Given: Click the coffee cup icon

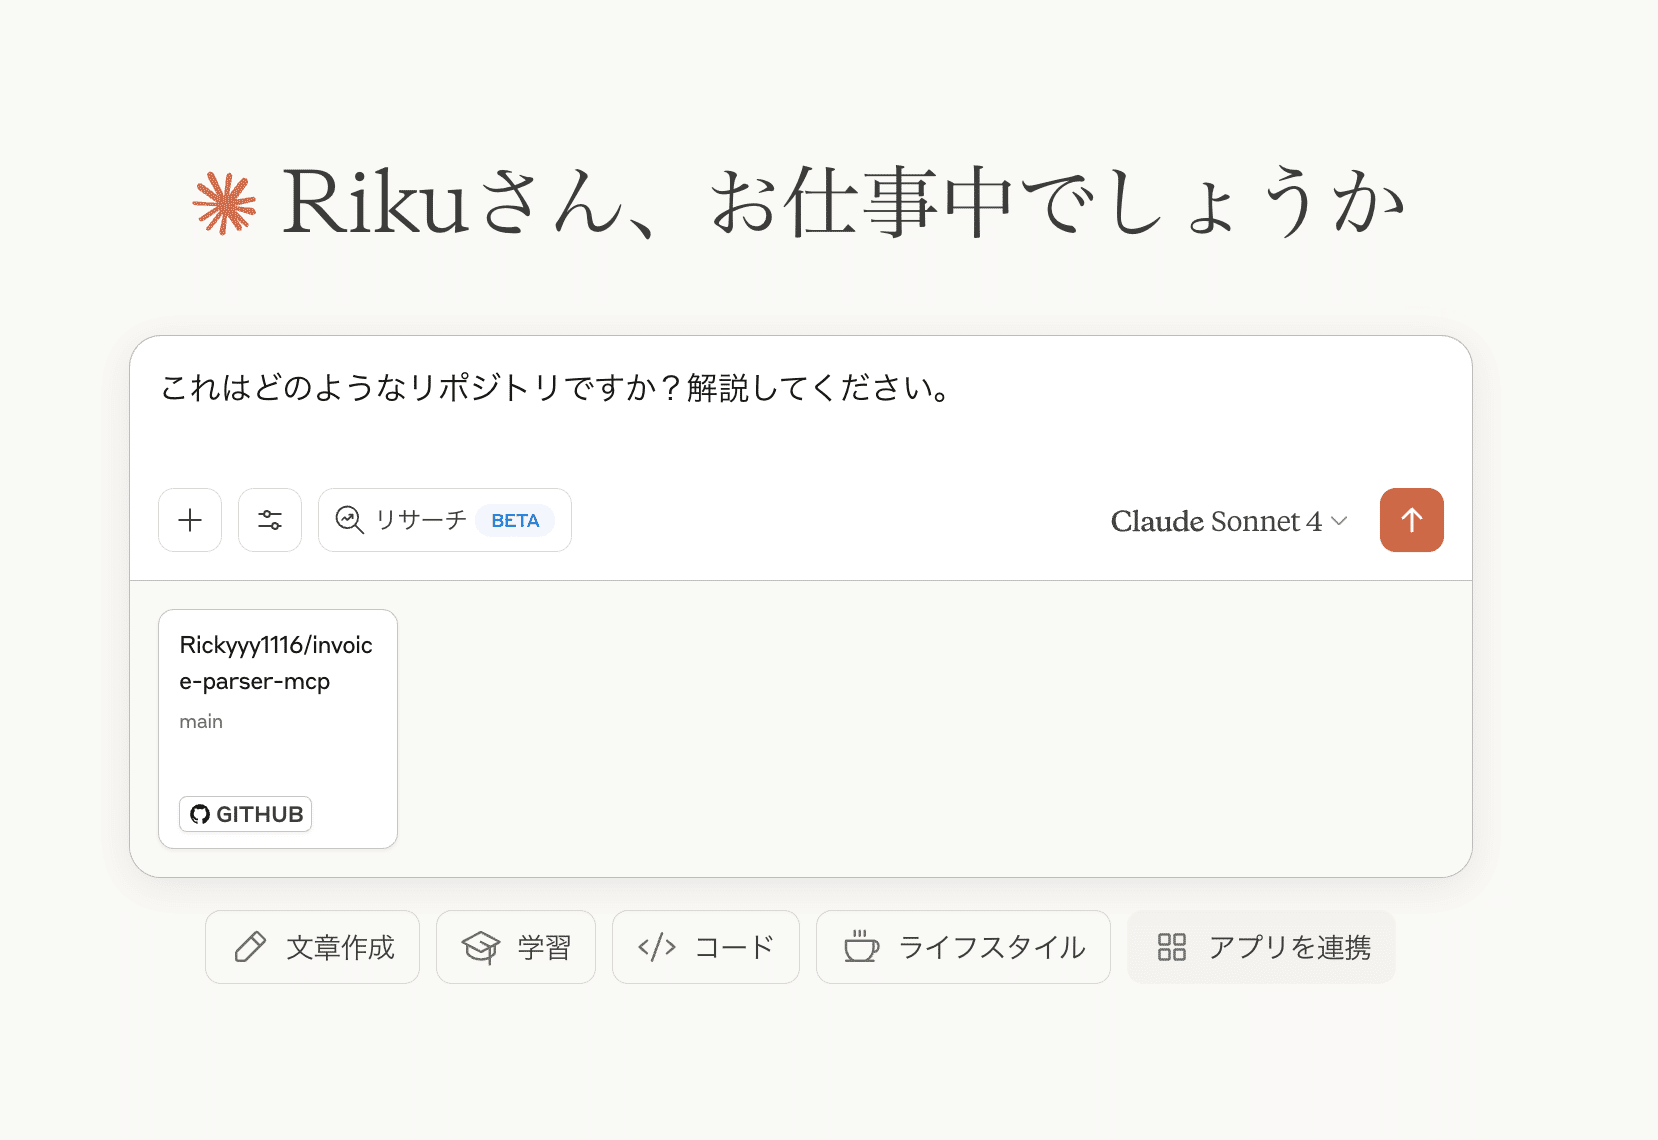Looking at the screenshot, I should [x=861, y=947].
